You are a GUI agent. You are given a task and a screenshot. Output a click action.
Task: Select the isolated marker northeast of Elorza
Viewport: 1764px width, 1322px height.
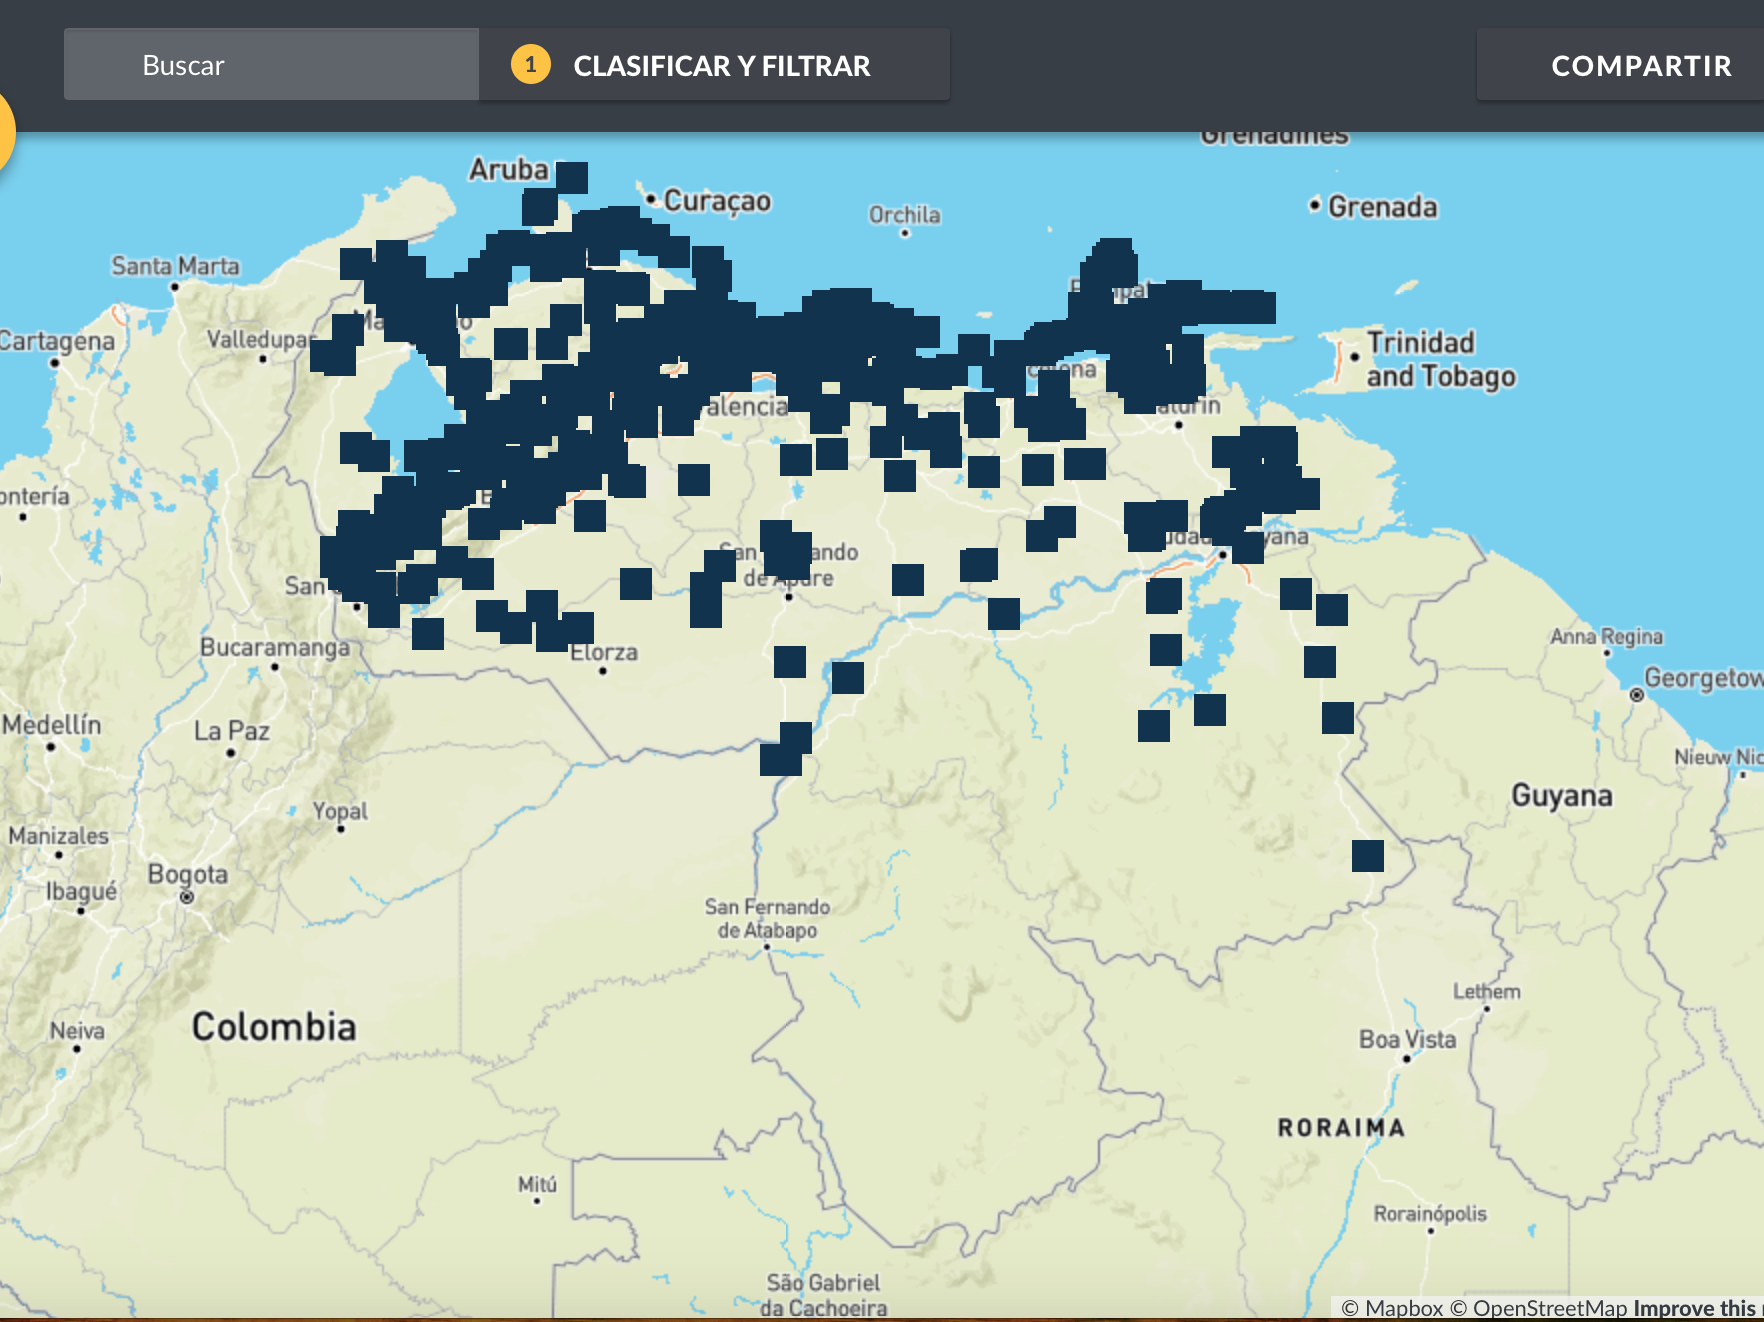[x=636, y=583]
